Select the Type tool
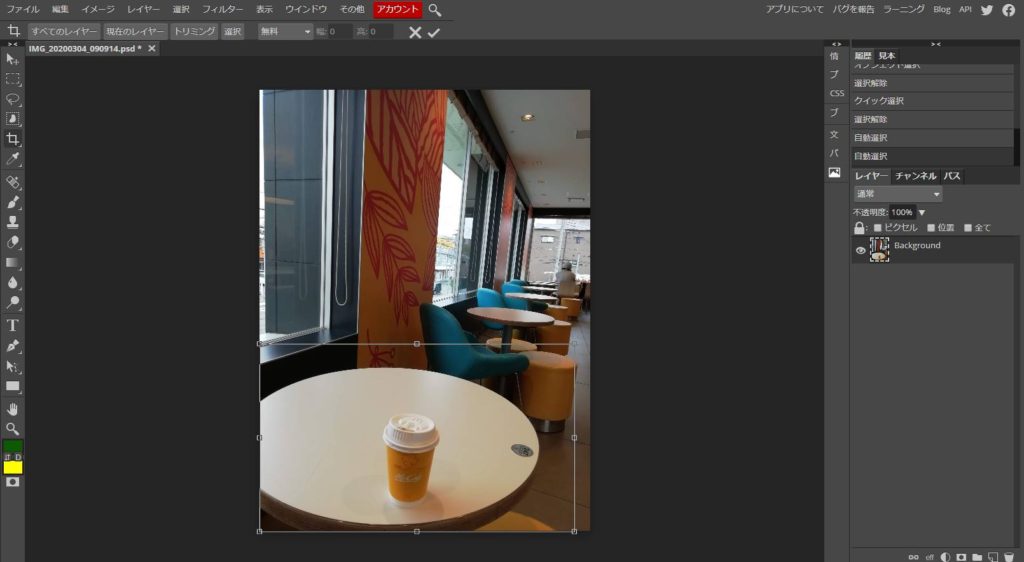This screenshot has width=1024, height=562. point(12,325)
